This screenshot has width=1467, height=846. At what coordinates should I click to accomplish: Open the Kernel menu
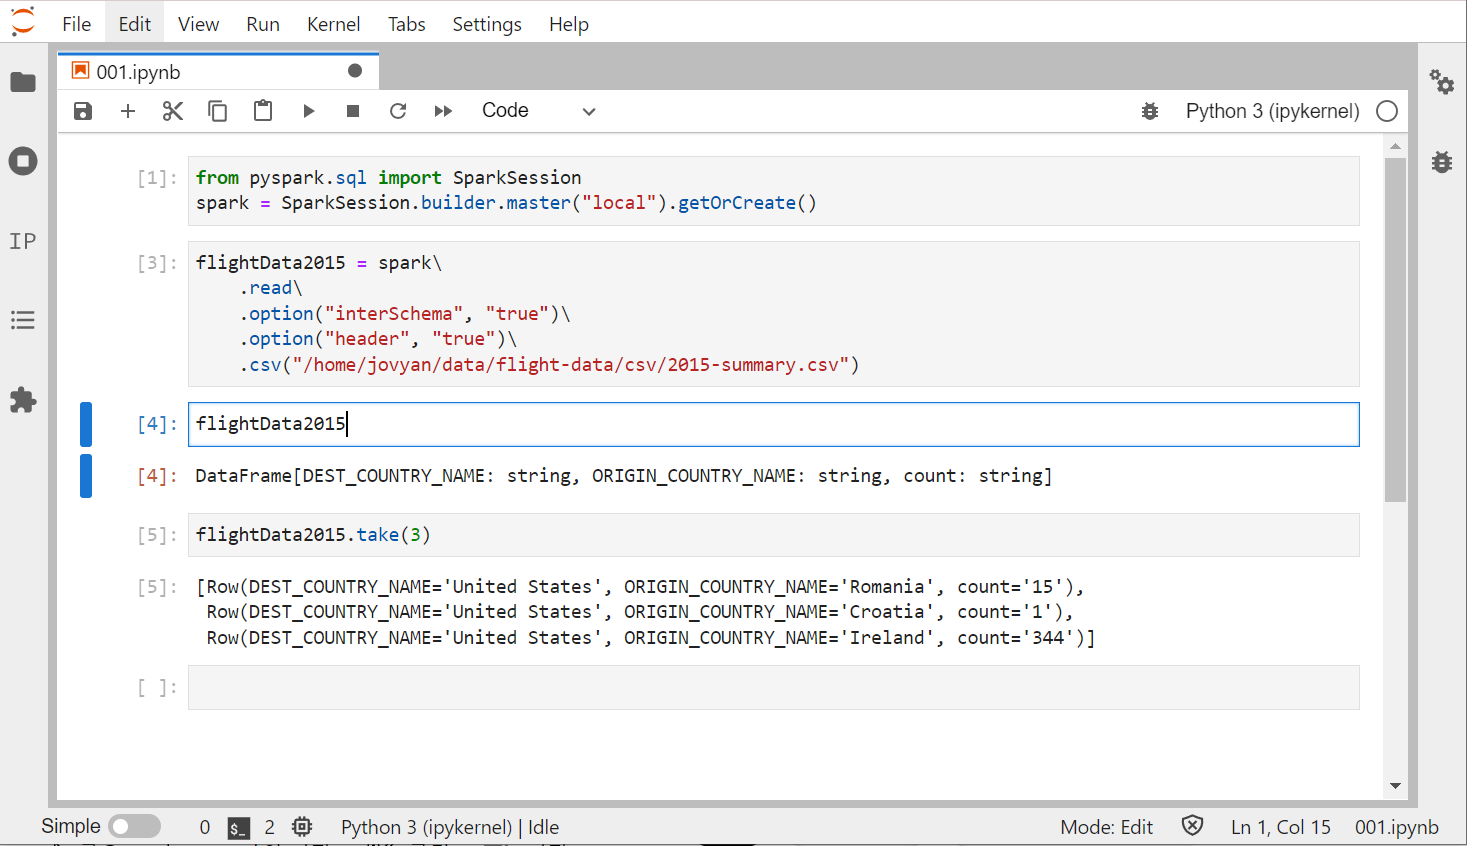point(333,24)
